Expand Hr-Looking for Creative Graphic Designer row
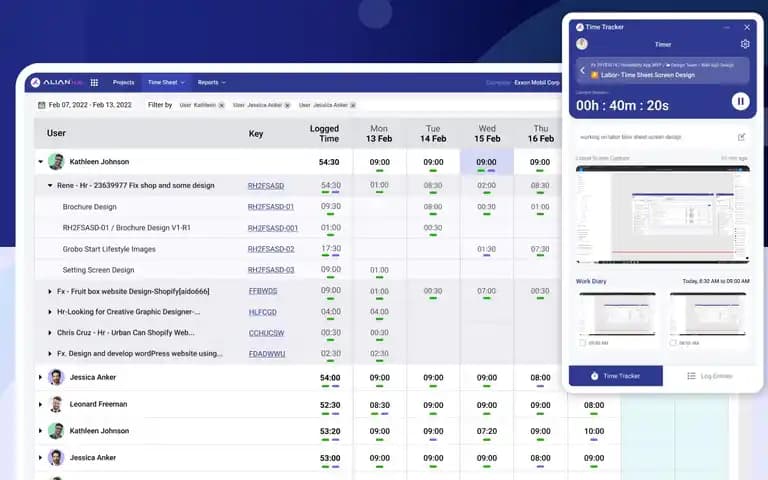The image size is (768, 480). [x=49, y=312]
